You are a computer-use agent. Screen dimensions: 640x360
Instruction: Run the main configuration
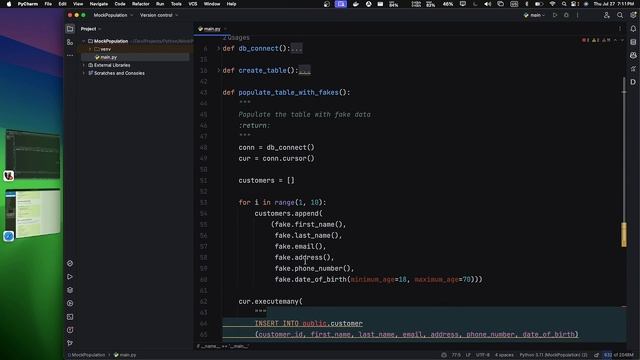tap(555, 15)
